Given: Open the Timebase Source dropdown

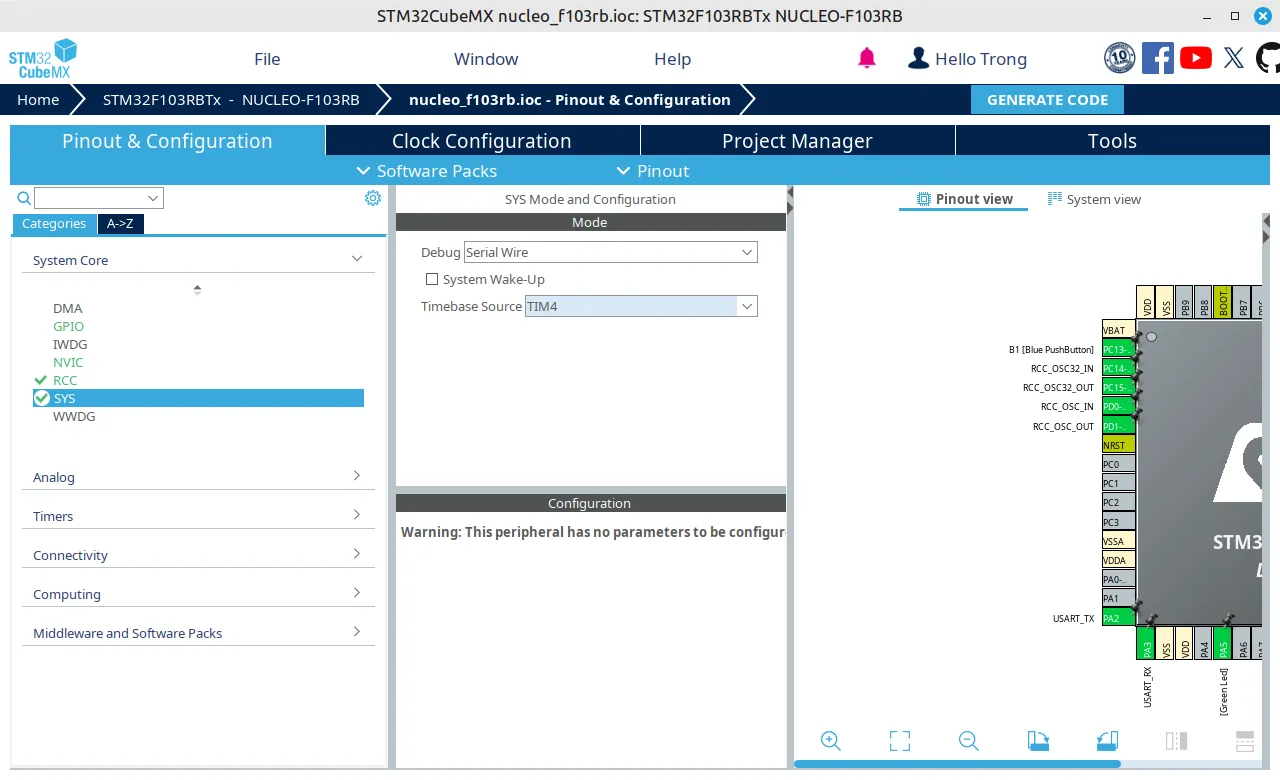Looking at the screenshot, I should point(641,306).
